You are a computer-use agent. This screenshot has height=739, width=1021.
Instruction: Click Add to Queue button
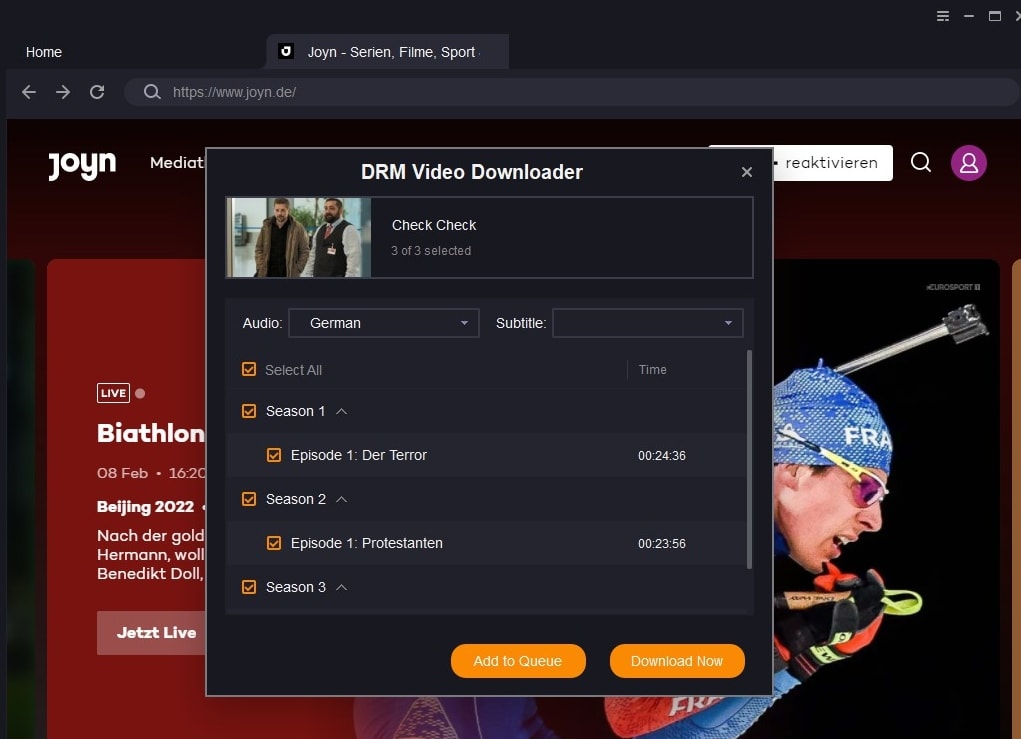coord(518,661)
